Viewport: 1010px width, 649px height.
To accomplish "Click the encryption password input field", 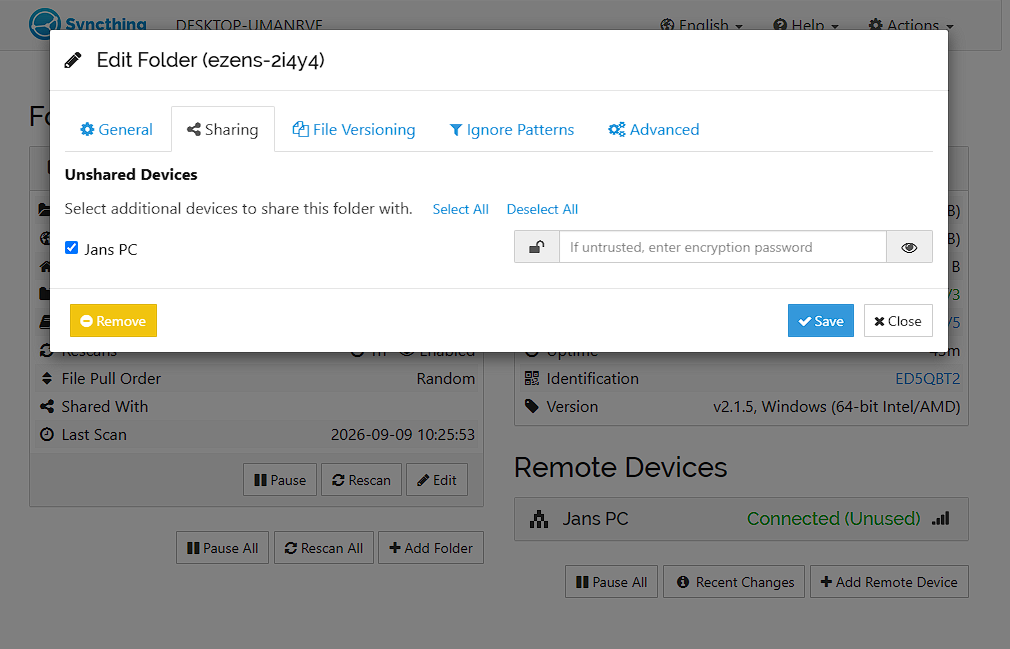I will click(x=723, y=247).
